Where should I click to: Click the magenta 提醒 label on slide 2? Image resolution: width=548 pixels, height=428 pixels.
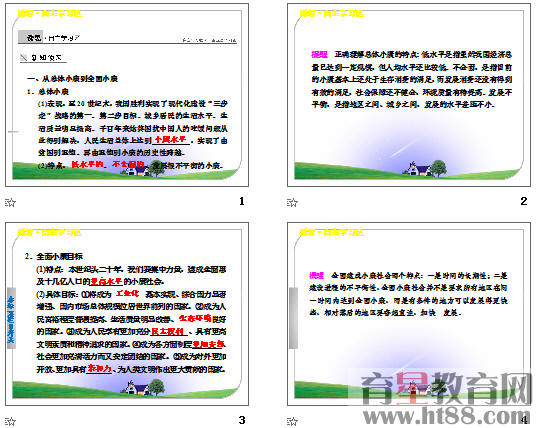pyautogui.click(x=319, y=55)
